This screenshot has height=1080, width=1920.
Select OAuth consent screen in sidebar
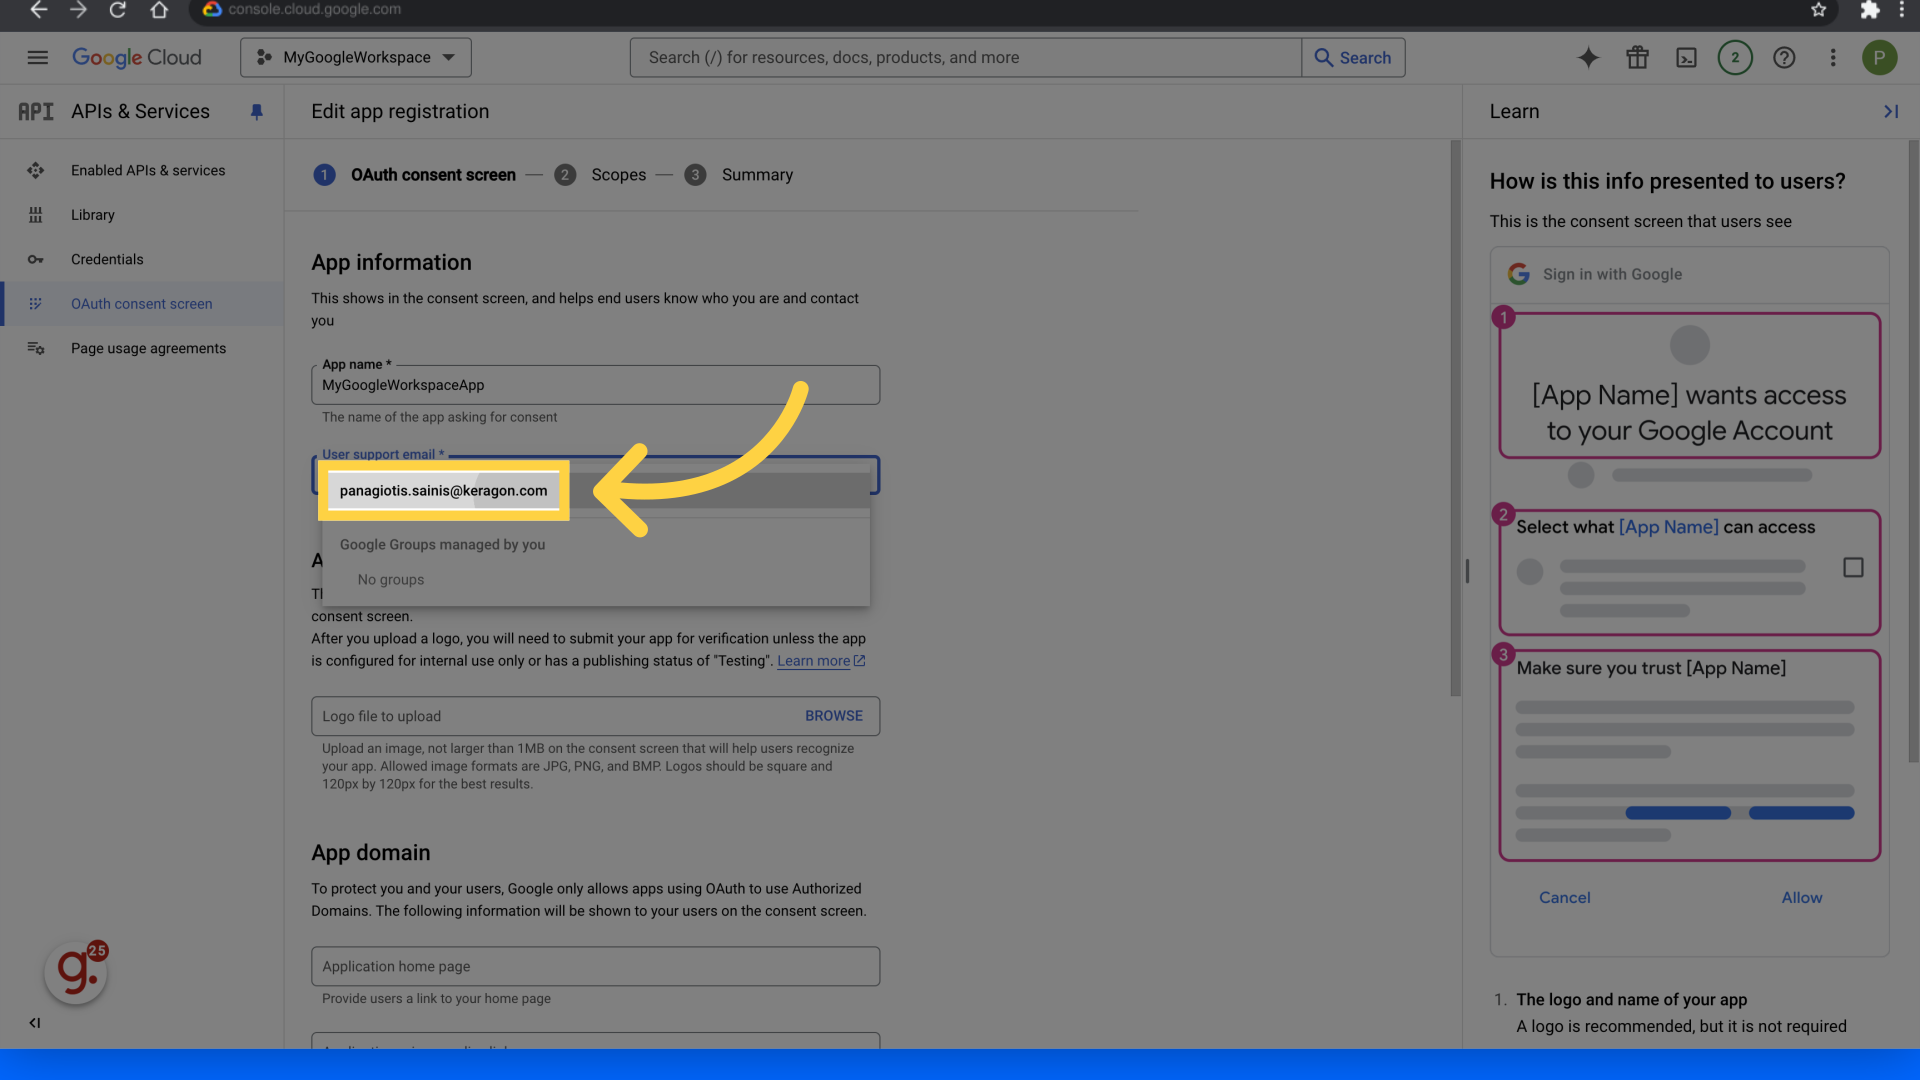tap(142, 303)
